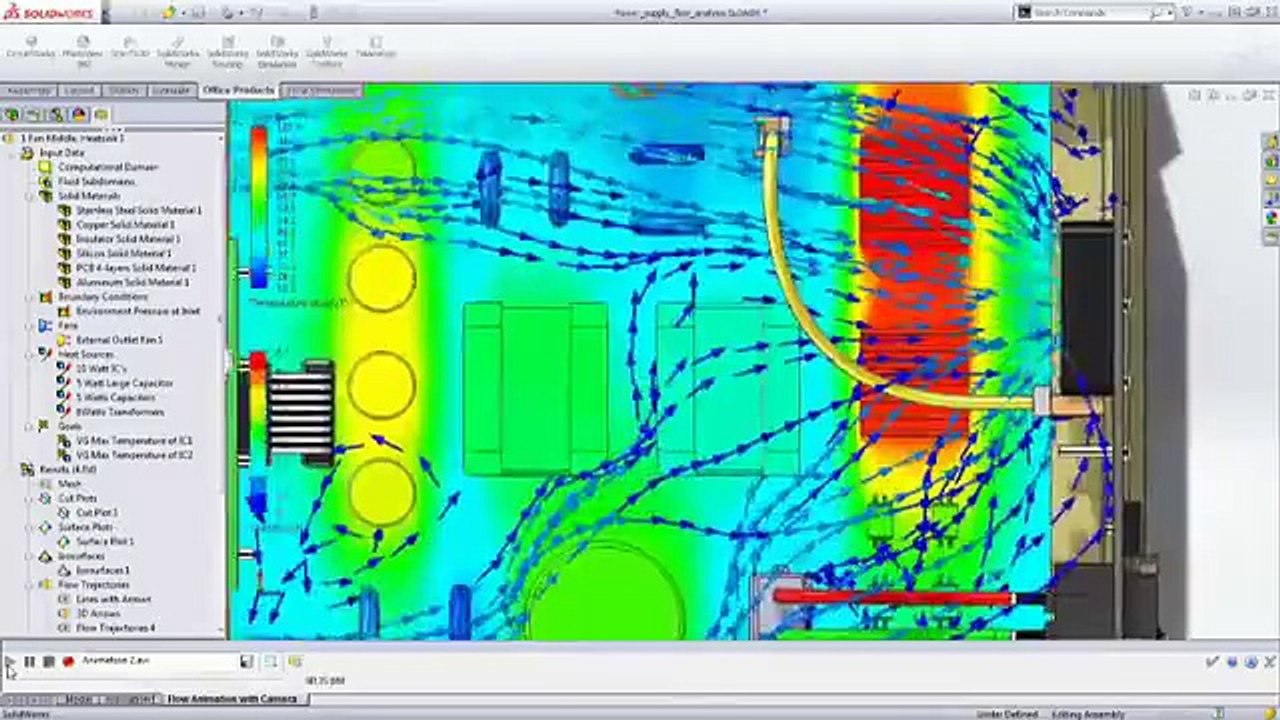Select Insulator Solid Material 1
Viewport: 1280px width, 720px height.
[x=128, y=239]
